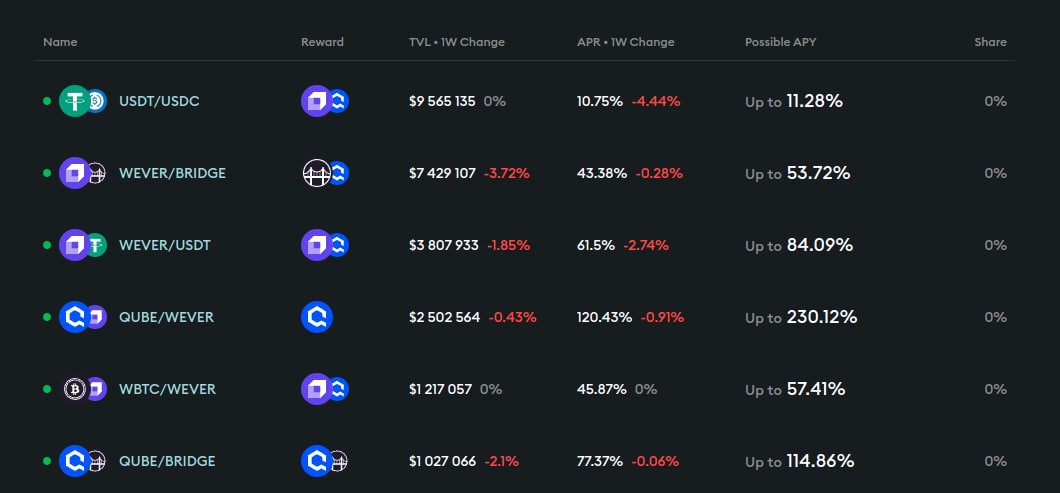The height and width of the screenshot is (493, 1060).
Task: Click the reward icons in WEVER/BRIDGE row
Action: (324, 173)
